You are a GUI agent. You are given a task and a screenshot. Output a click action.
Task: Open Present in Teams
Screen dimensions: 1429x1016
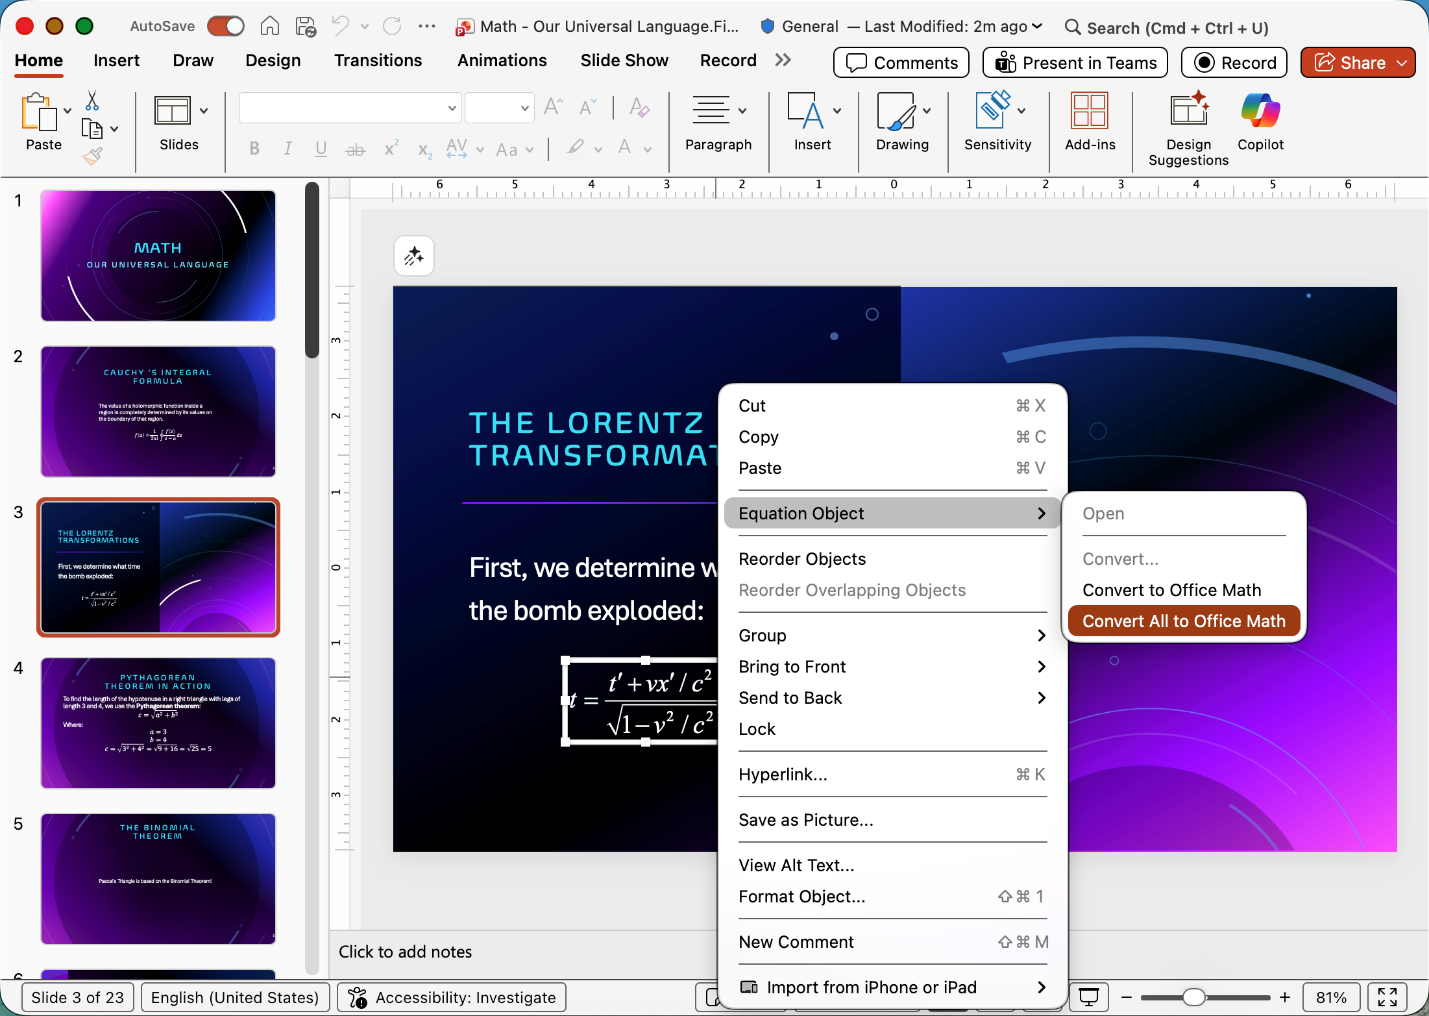1074,62
